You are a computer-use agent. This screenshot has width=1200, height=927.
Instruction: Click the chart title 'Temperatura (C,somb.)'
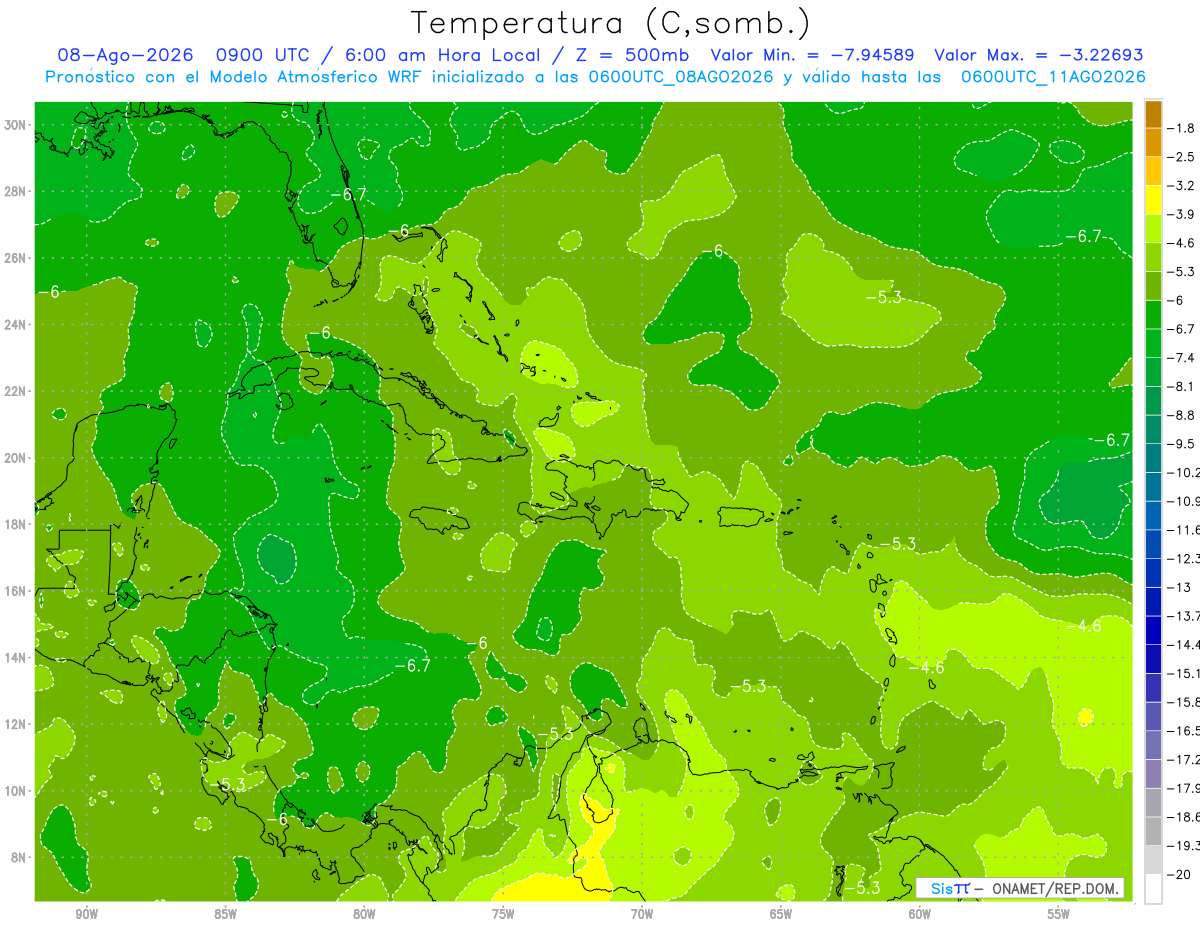[610, 23]
